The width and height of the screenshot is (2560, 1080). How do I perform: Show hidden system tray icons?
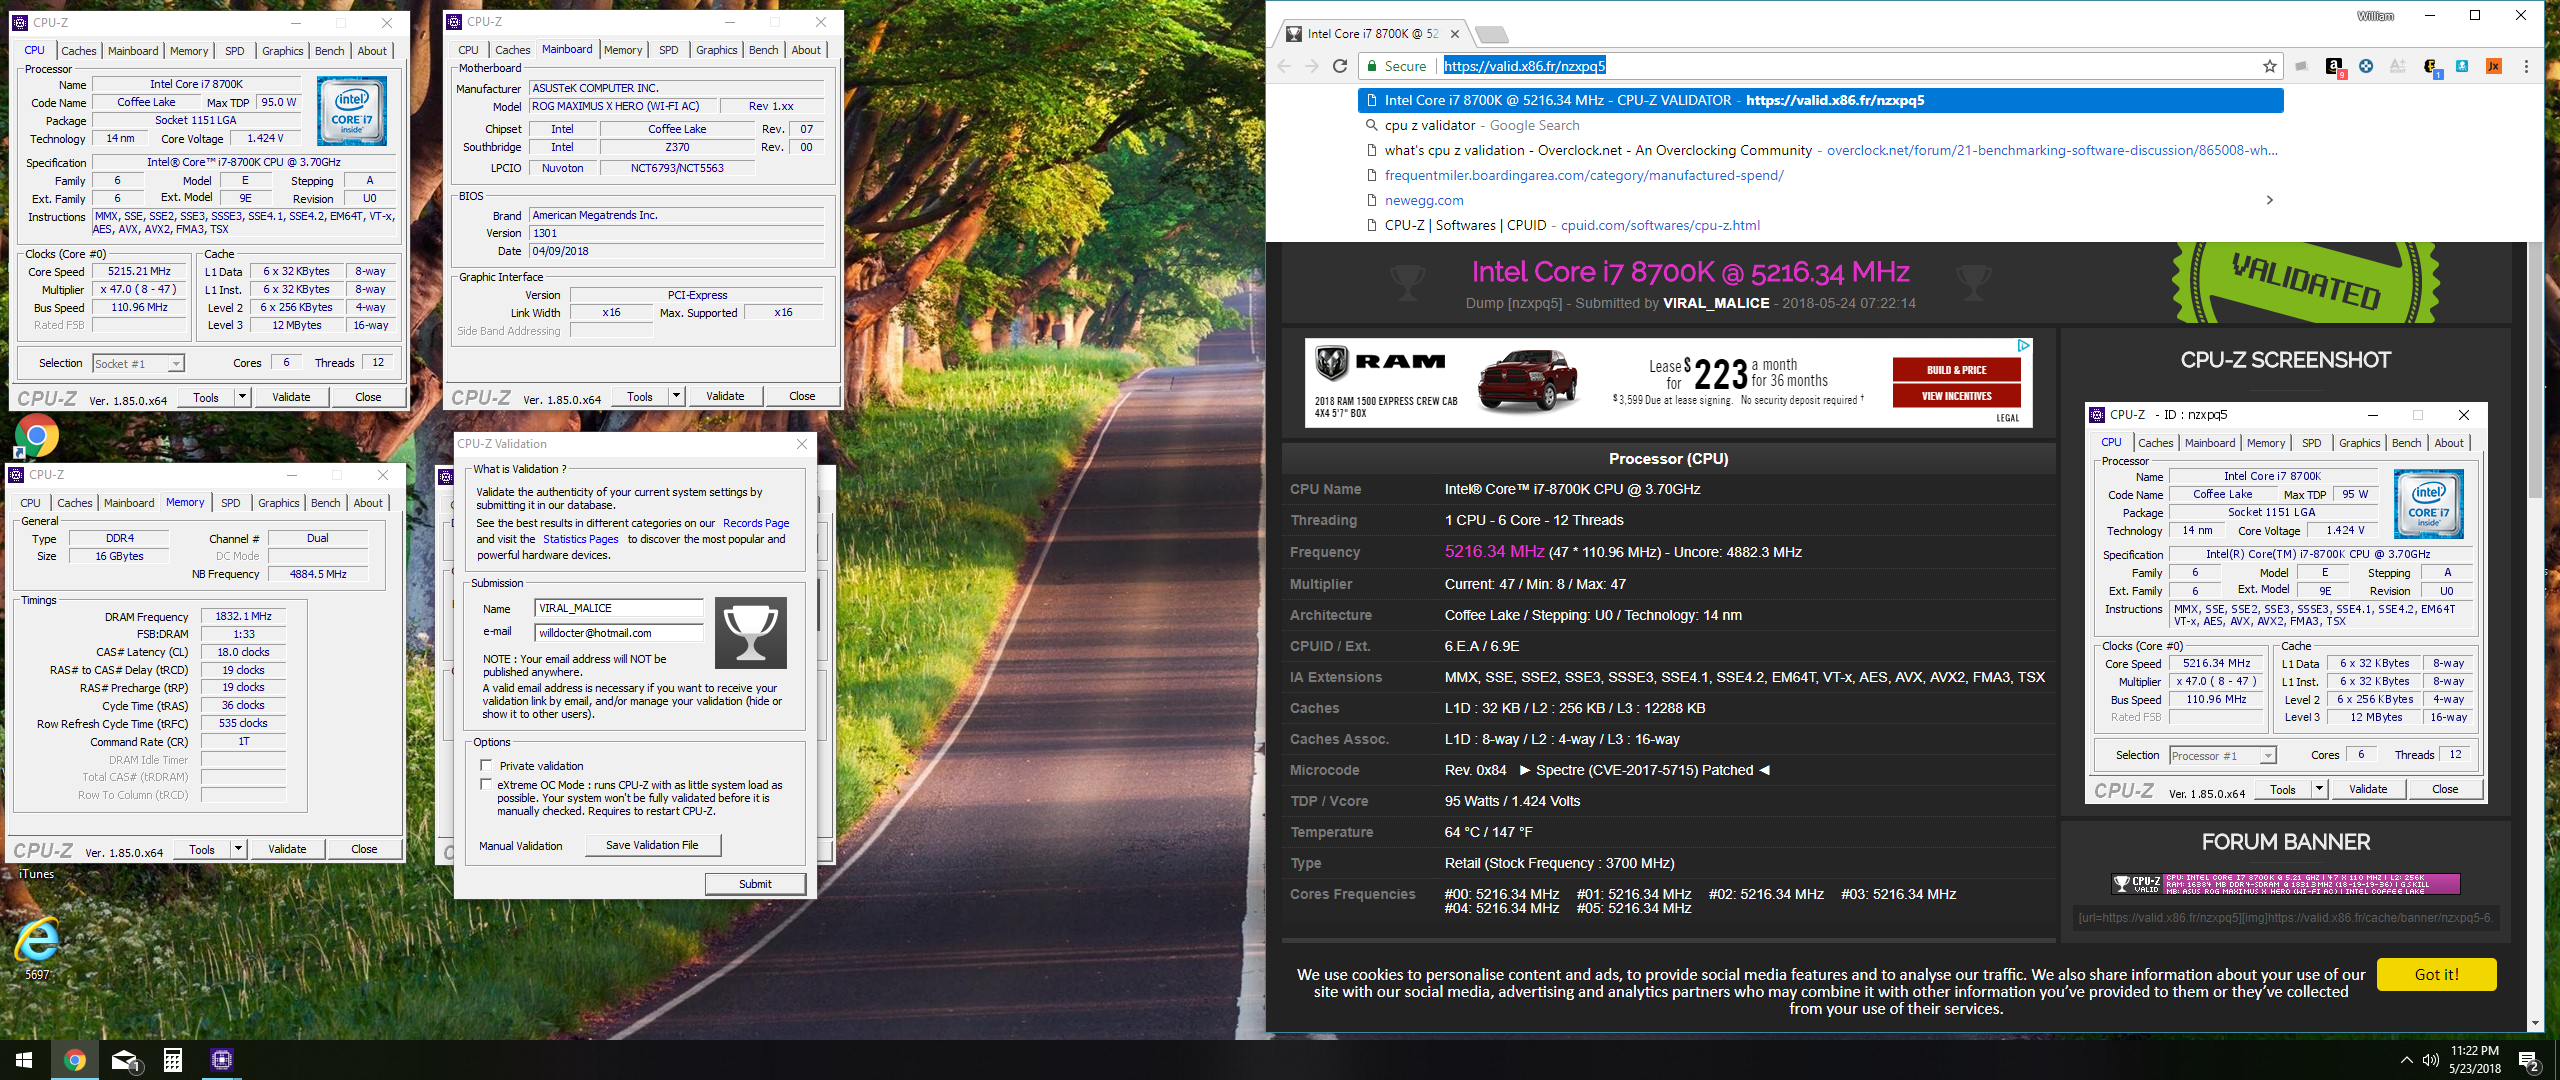(x=2406, y=1060)
